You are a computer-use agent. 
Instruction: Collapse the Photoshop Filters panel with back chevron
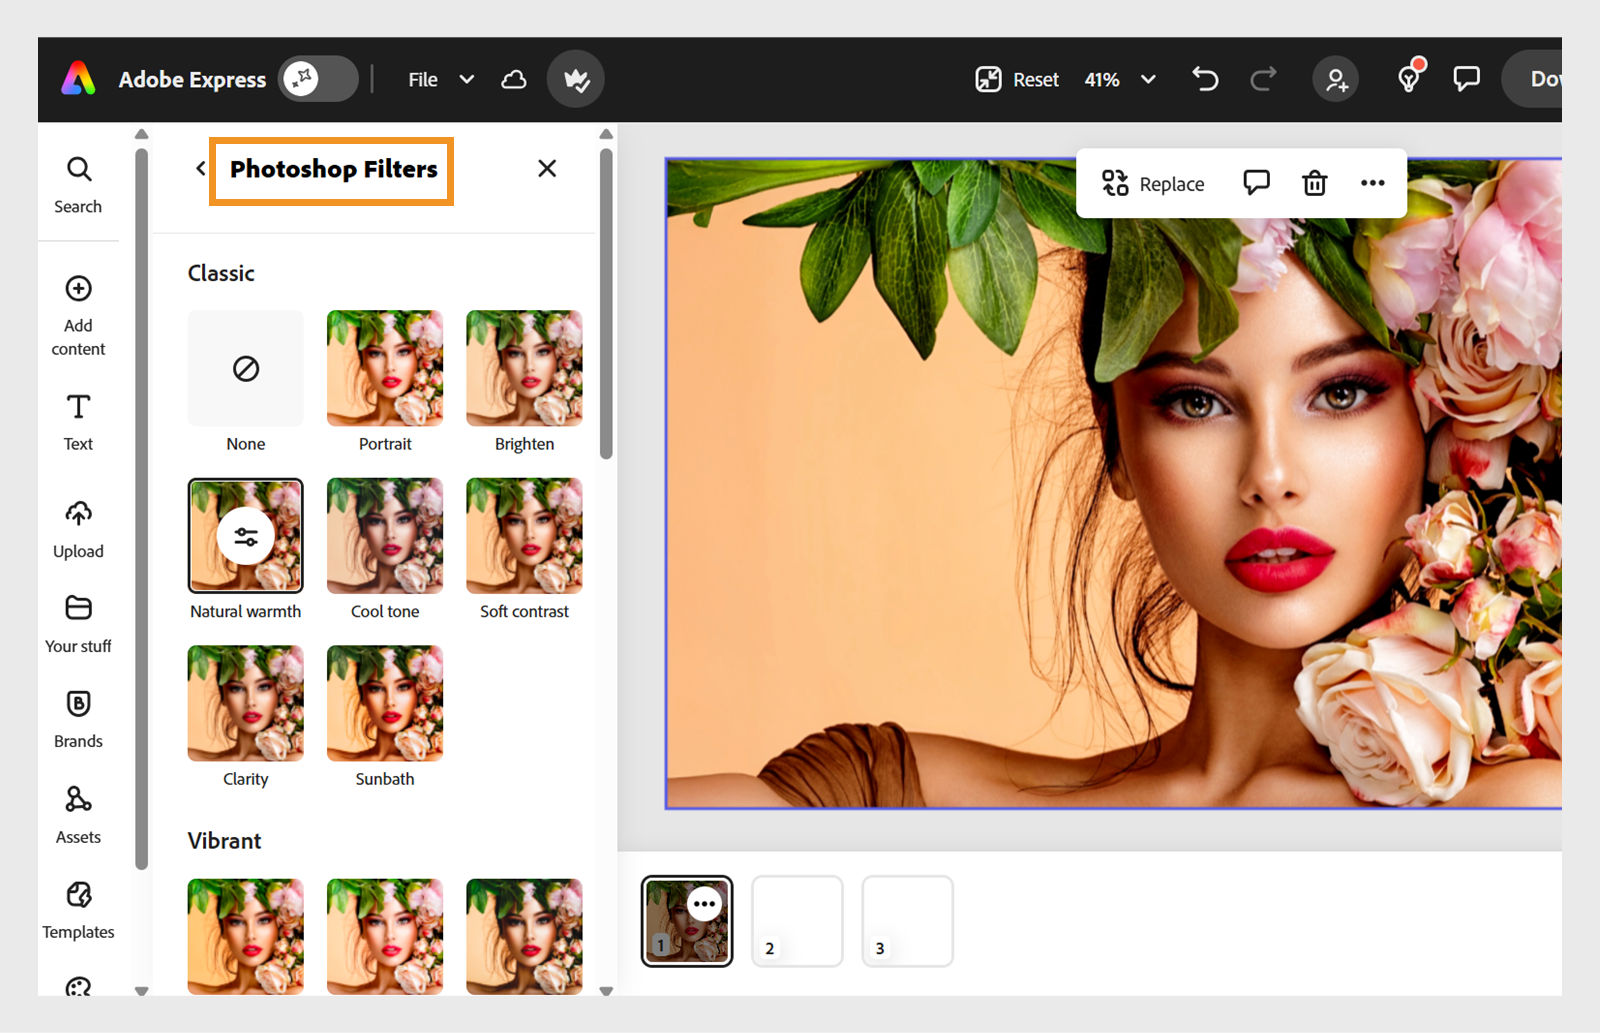coord(199,169)
